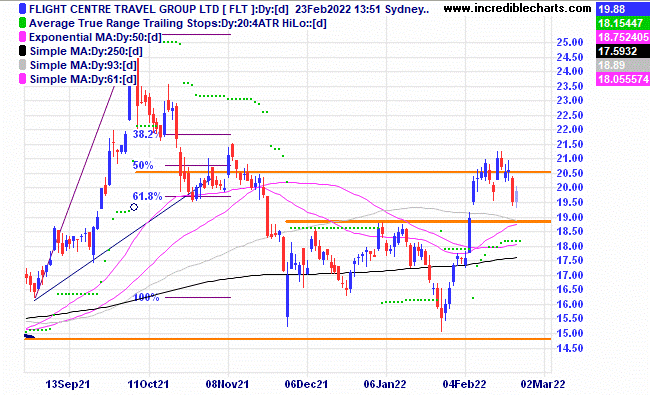The width and height of the screenshot is (651, 395).
Task: Click the grey Simple MA 93 legend marker
Action: coord(22,65)
